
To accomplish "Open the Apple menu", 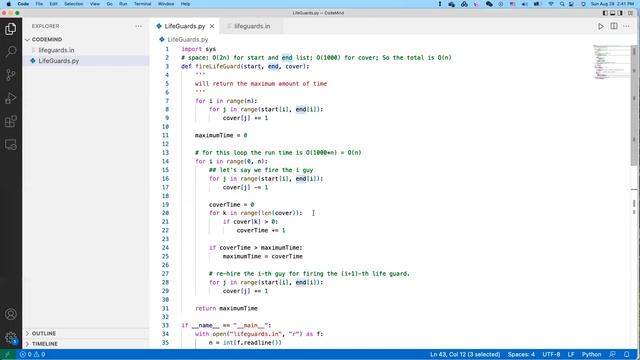I will point(8,4).
